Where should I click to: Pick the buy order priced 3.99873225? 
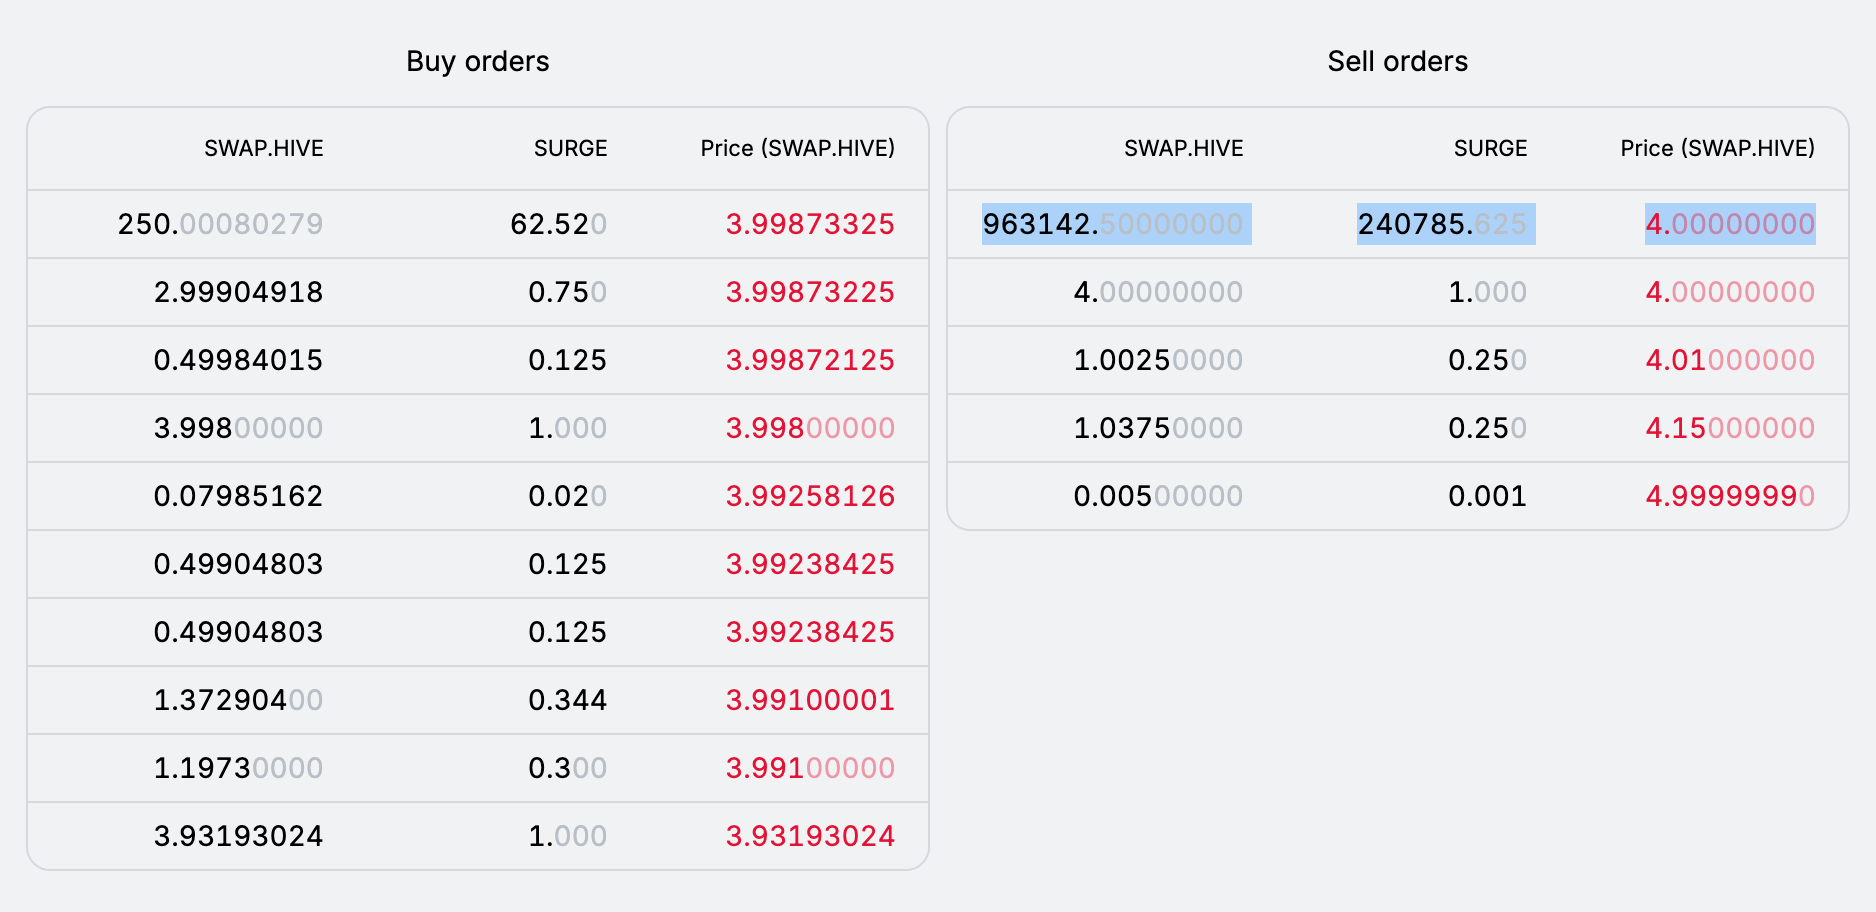click(x=810, y=292)
